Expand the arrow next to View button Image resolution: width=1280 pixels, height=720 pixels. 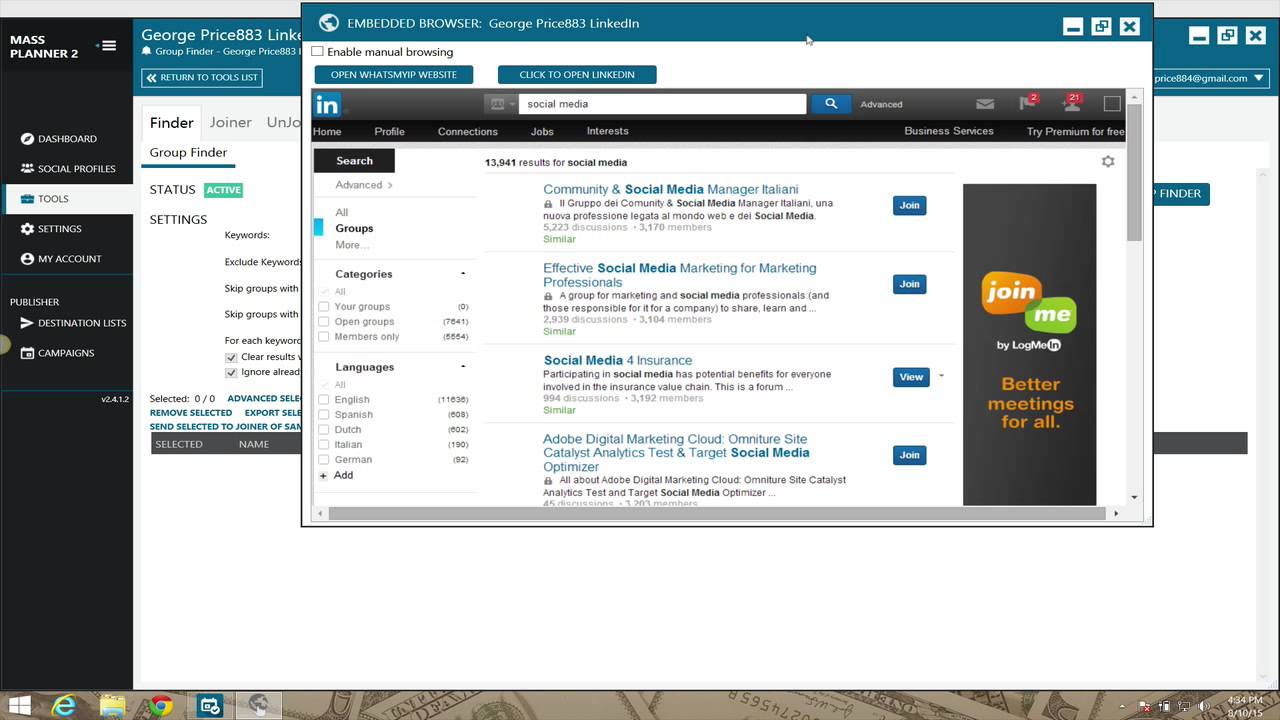pyautogui.click(x=941, y=377)
